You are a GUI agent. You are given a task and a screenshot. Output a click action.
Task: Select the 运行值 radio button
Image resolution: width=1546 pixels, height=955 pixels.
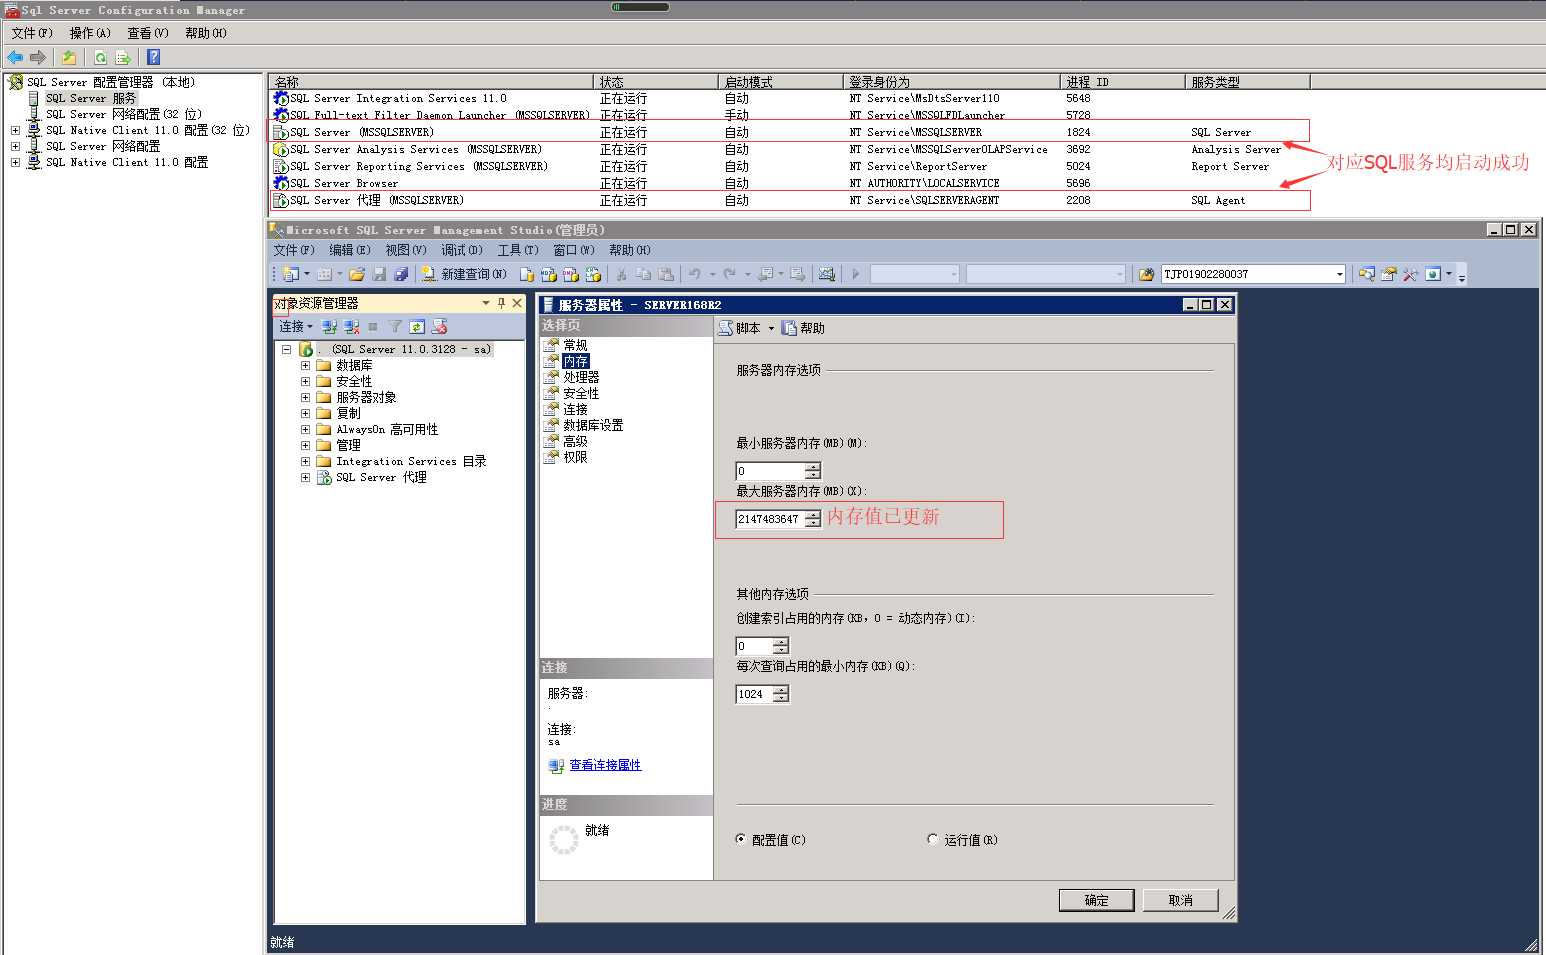pos(933,840)
